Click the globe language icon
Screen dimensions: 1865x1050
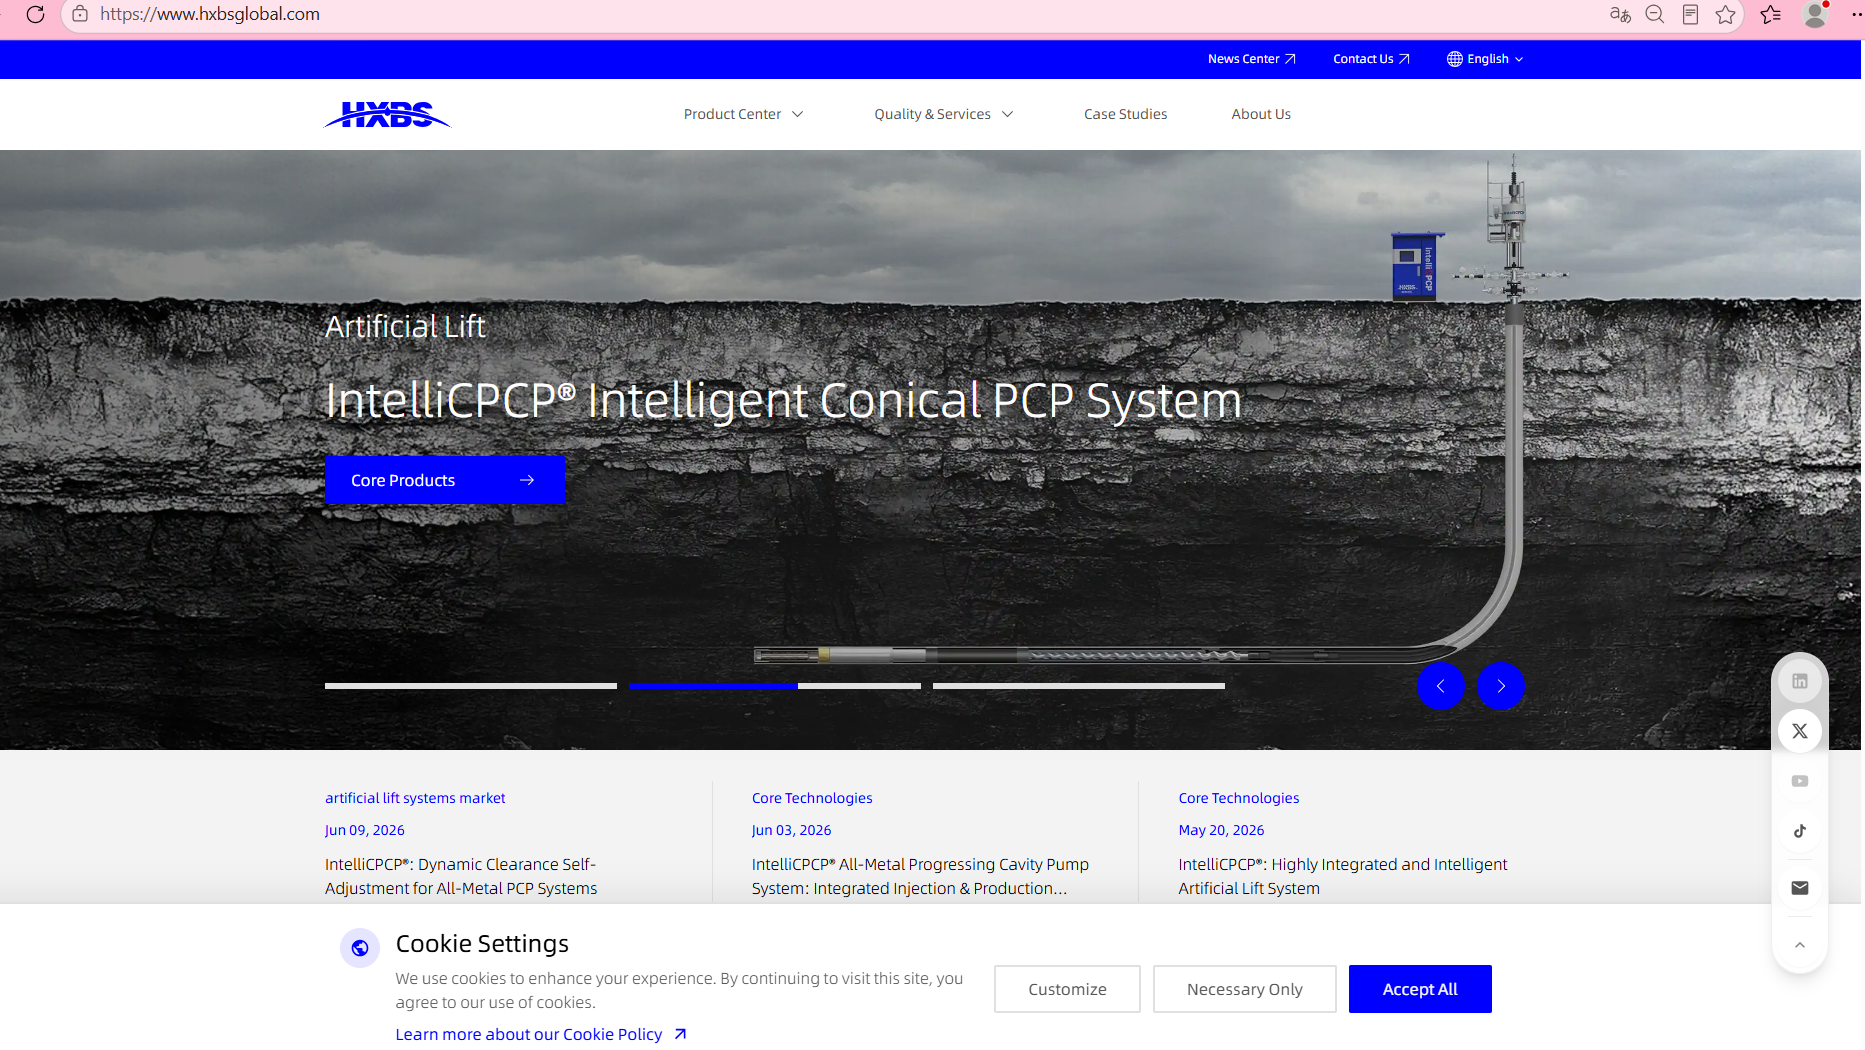1455,59
